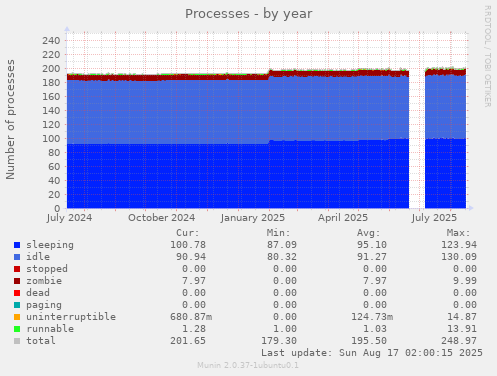Click the October 2024 axis label
Screen dimensions: 497x376
coord(161,218)
